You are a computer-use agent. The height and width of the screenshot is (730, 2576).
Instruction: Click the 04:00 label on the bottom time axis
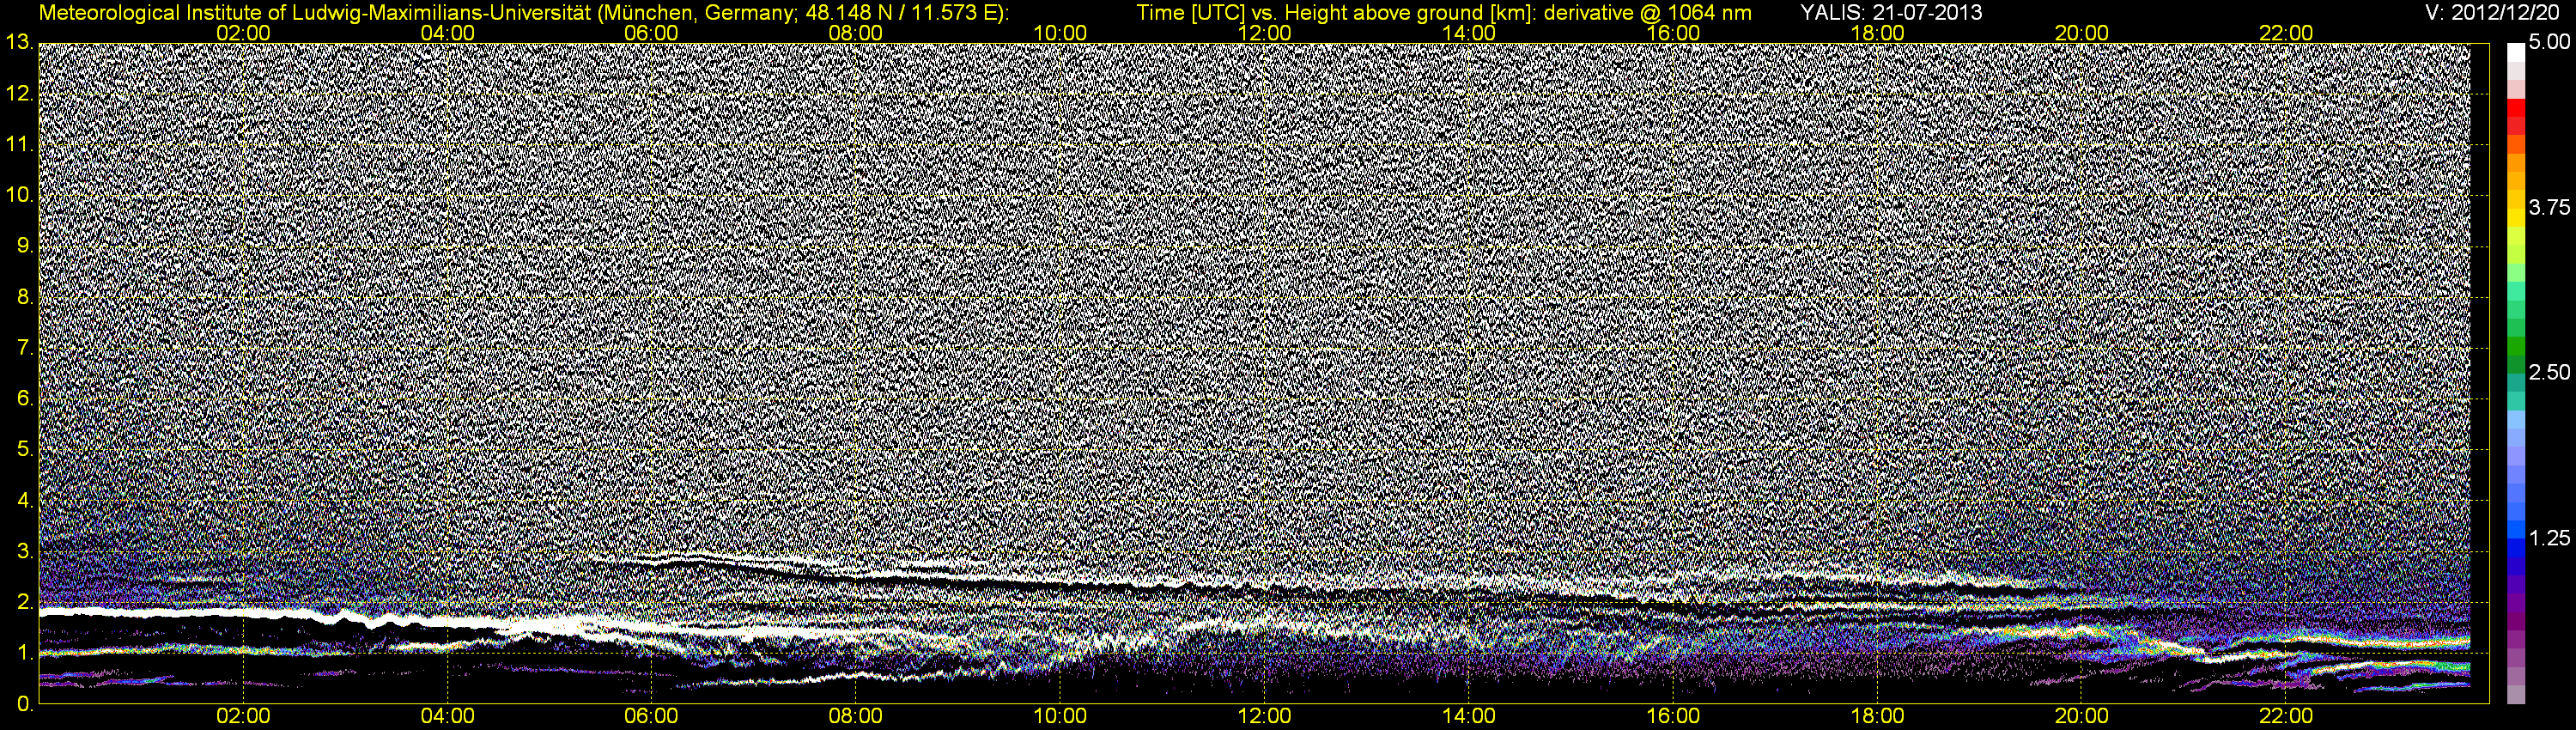point(447,716)
